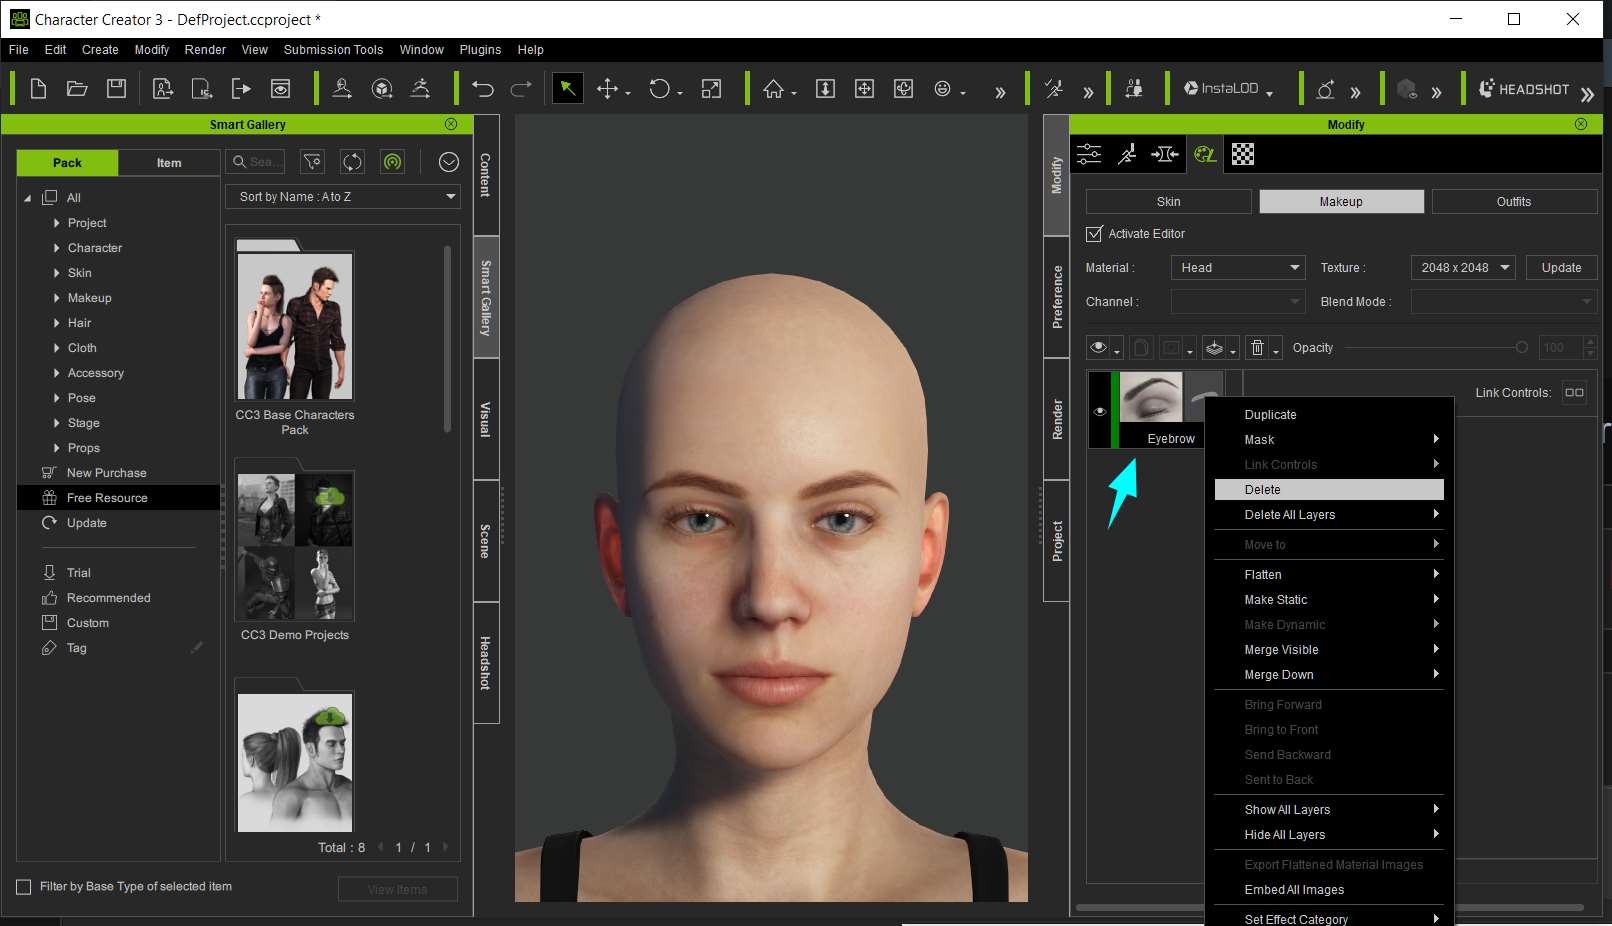Collapse the All tree node
The height and width of the screenshot is (926, 1612).
pos(27,198)
